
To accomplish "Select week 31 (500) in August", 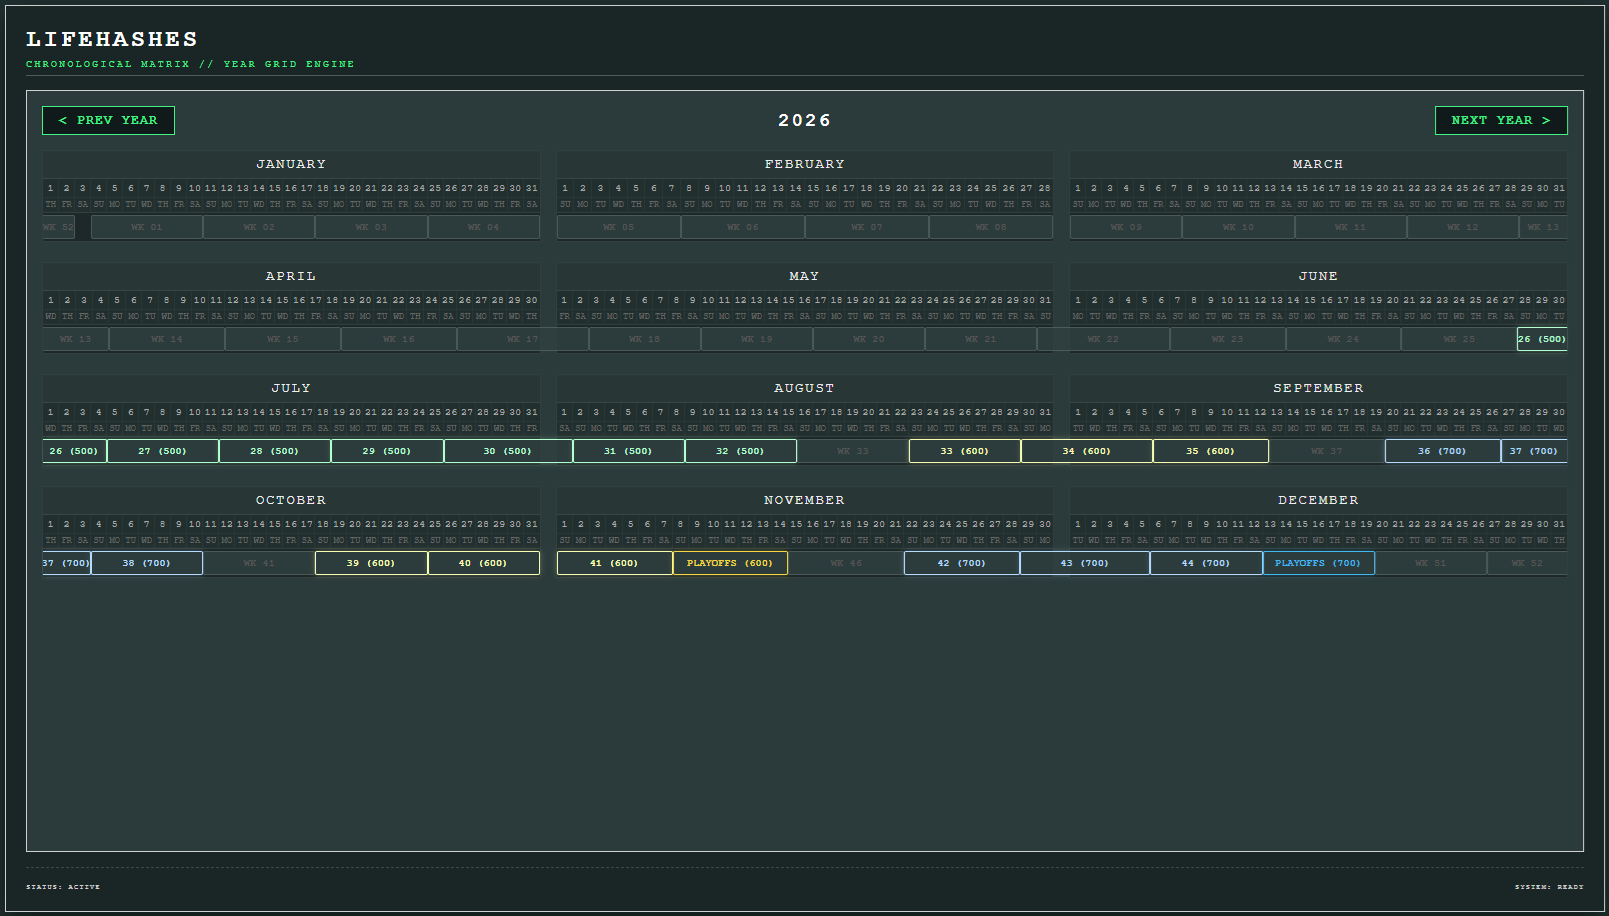I will (x=629, y=451).
